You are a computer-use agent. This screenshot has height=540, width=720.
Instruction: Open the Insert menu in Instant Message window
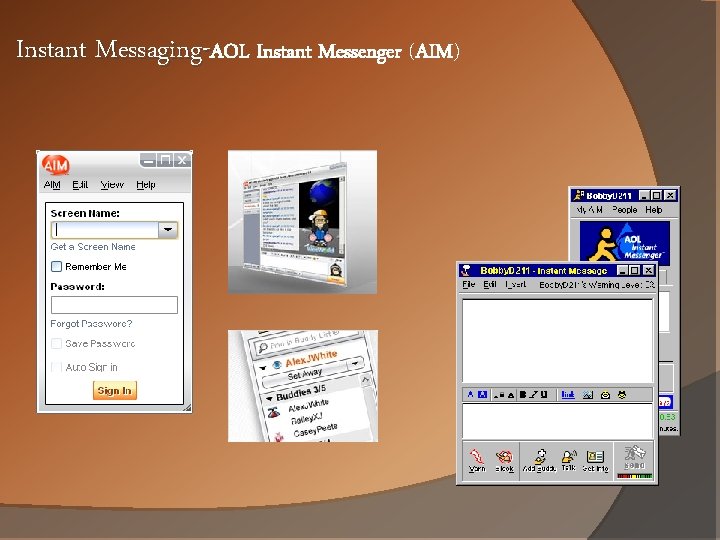[x=515, y=285]
